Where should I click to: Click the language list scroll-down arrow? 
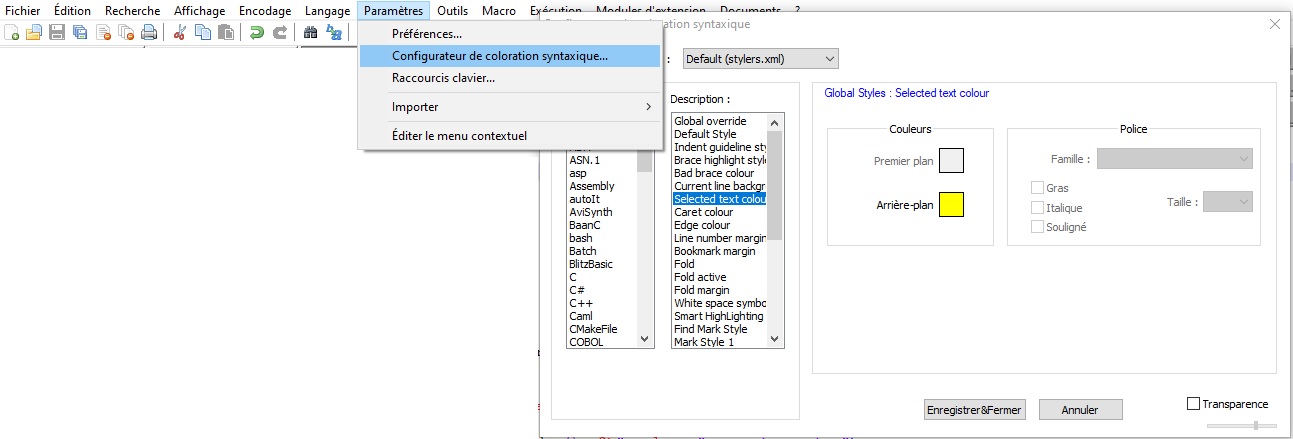645,340
